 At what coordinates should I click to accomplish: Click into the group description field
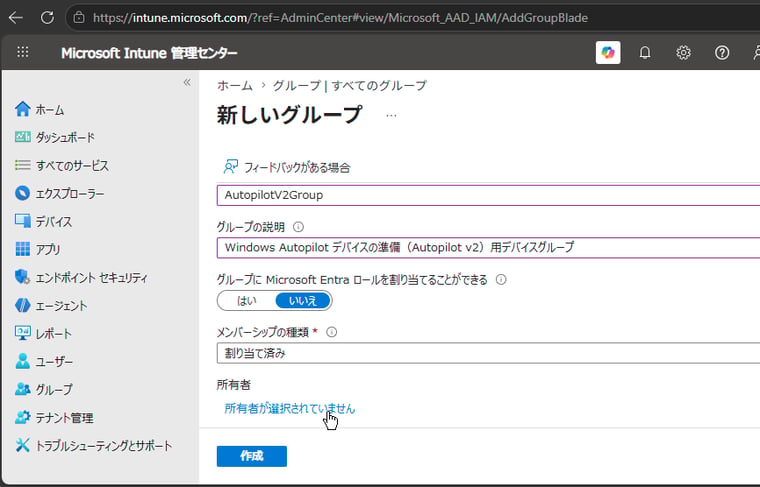(488, 248)
